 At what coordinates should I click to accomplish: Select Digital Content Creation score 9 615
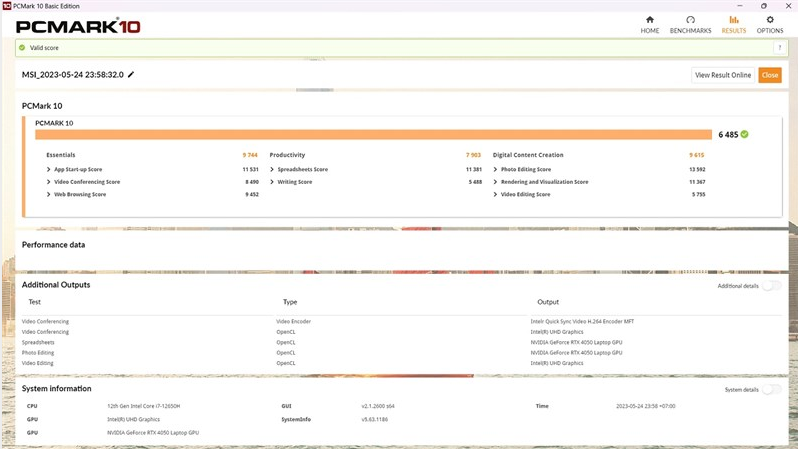coord(697,155)
